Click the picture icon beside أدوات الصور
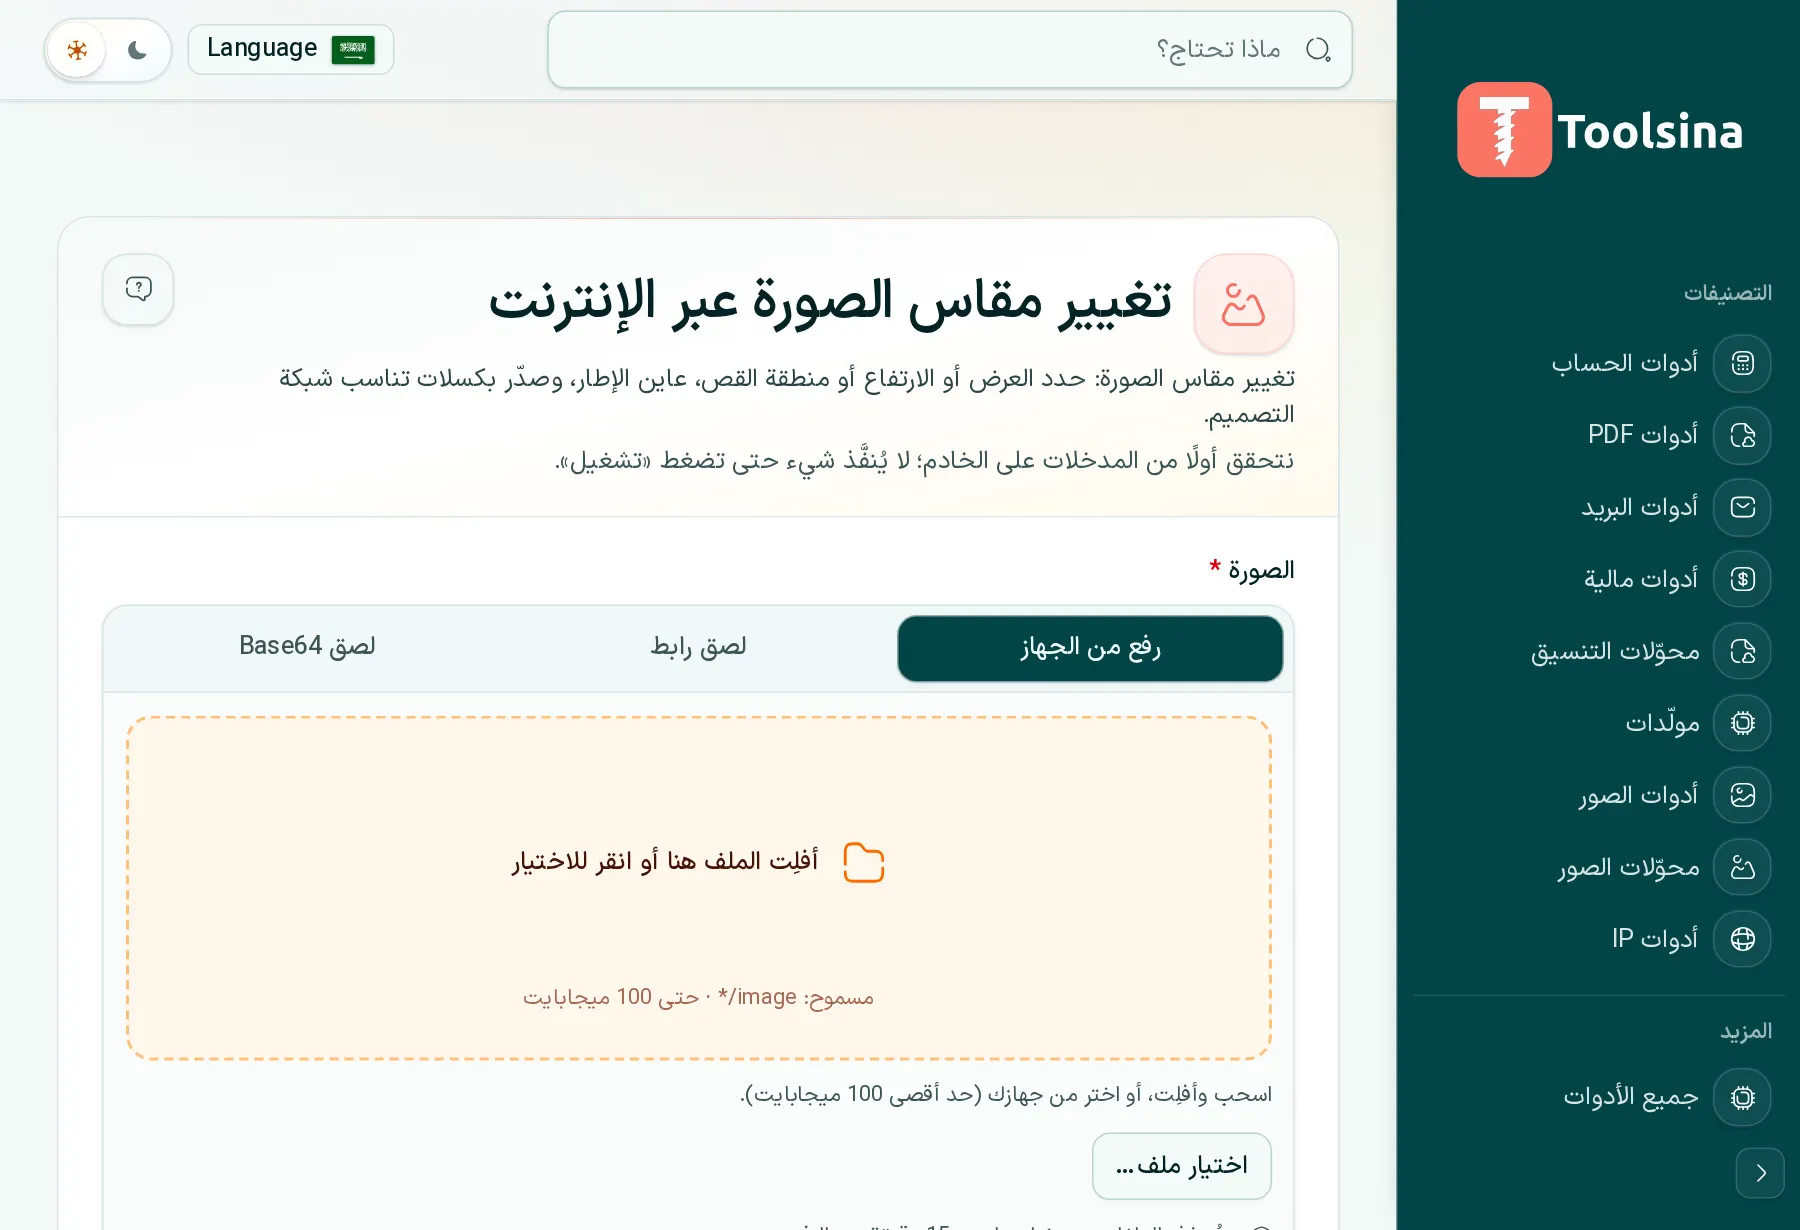1800x1230 pixels. pos(1742,795)
